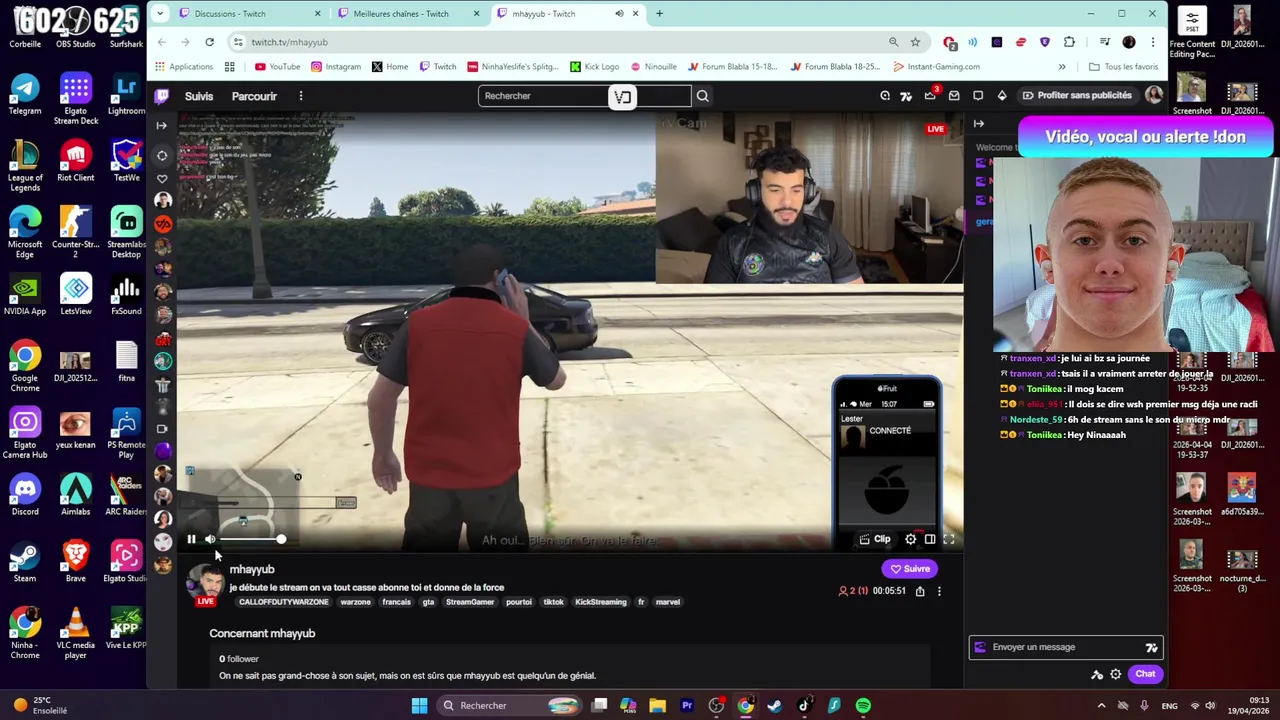
Task: Toggle fullscreen mode on the player
Action: pyautogui.click(x=949, y=540)
